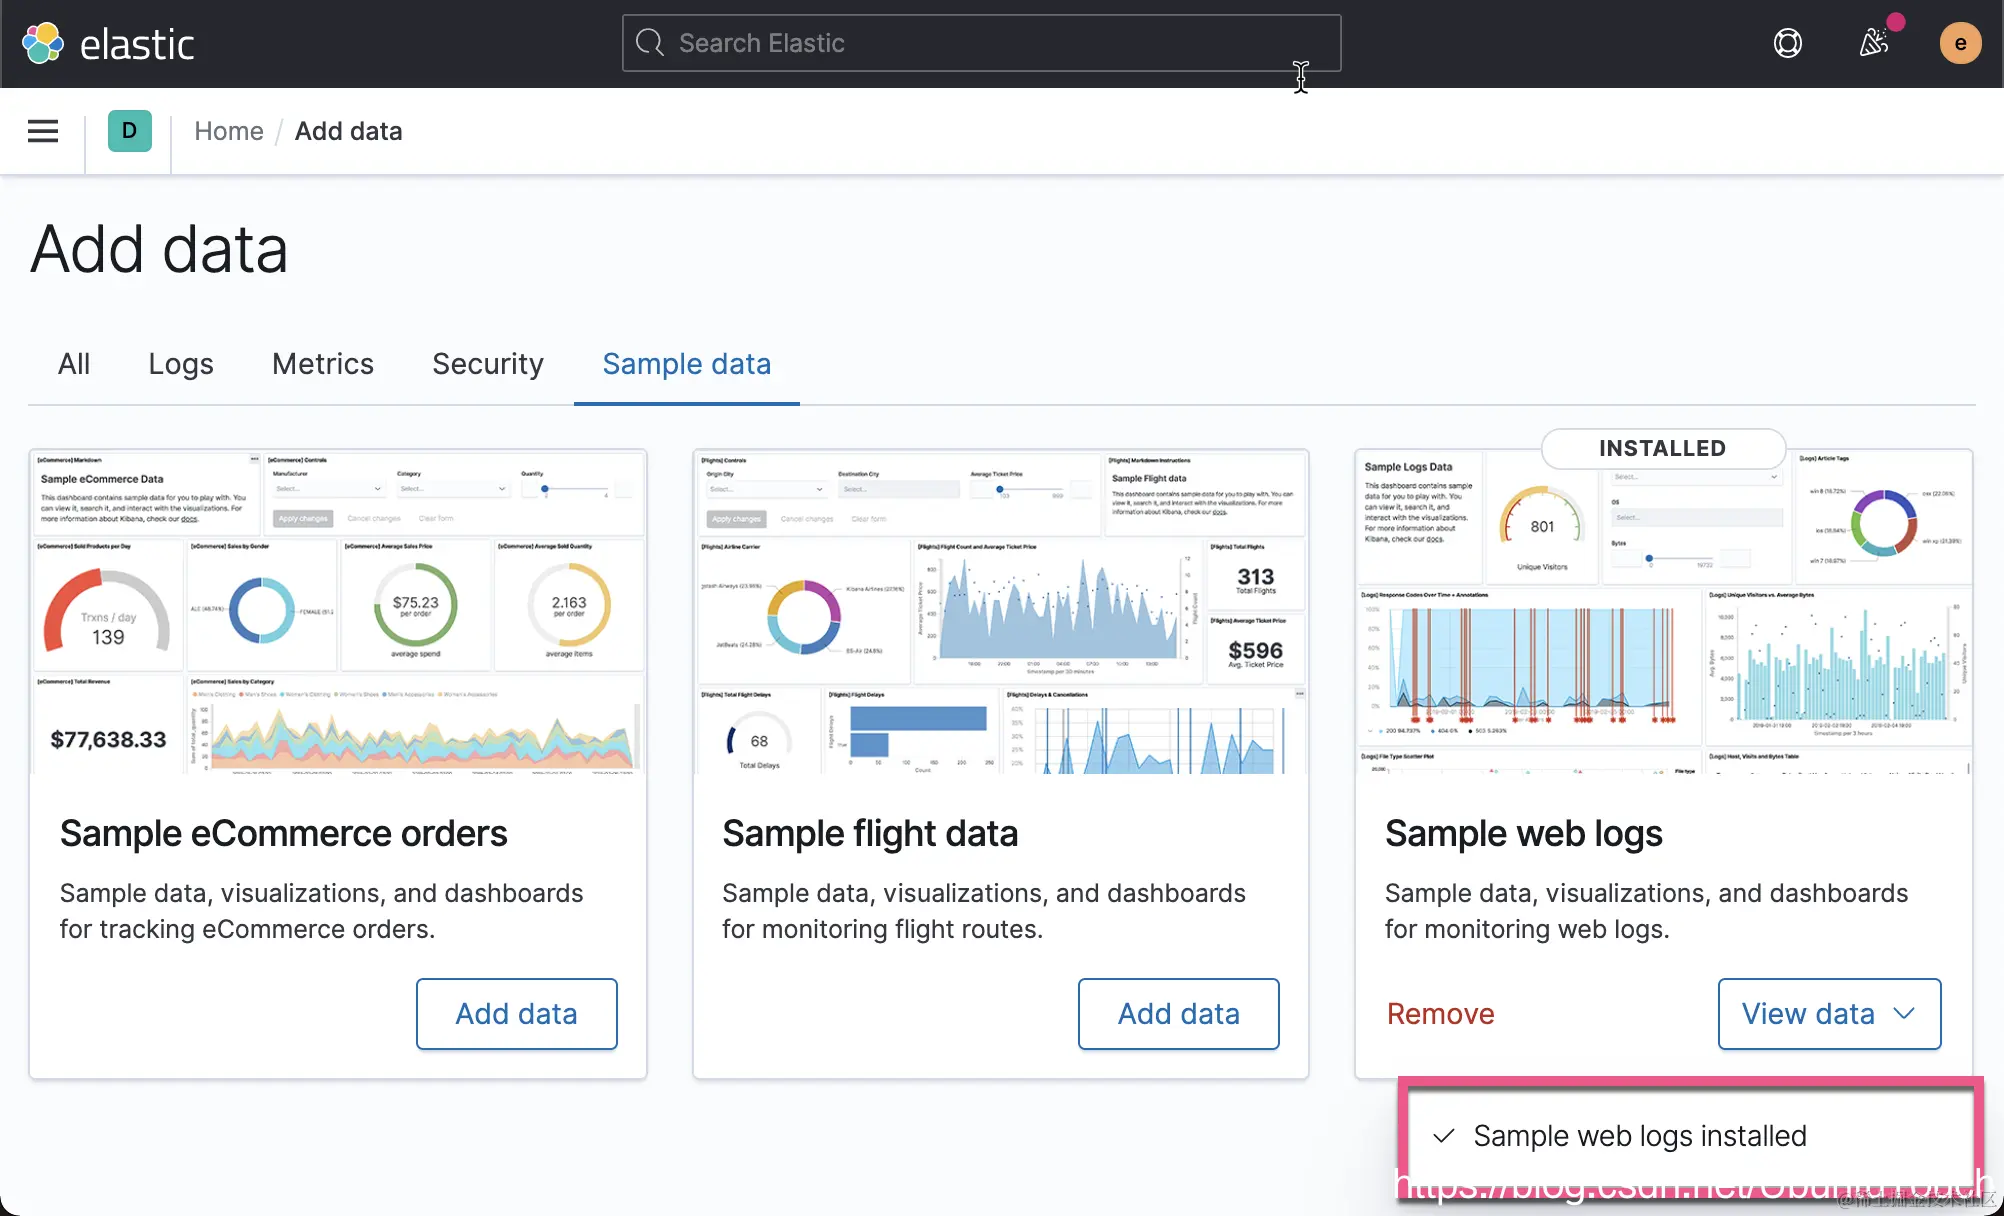Open the newsfeed celebration icon
The width and height of the screenshot is (2004, 1216).
pos(1873,43)
